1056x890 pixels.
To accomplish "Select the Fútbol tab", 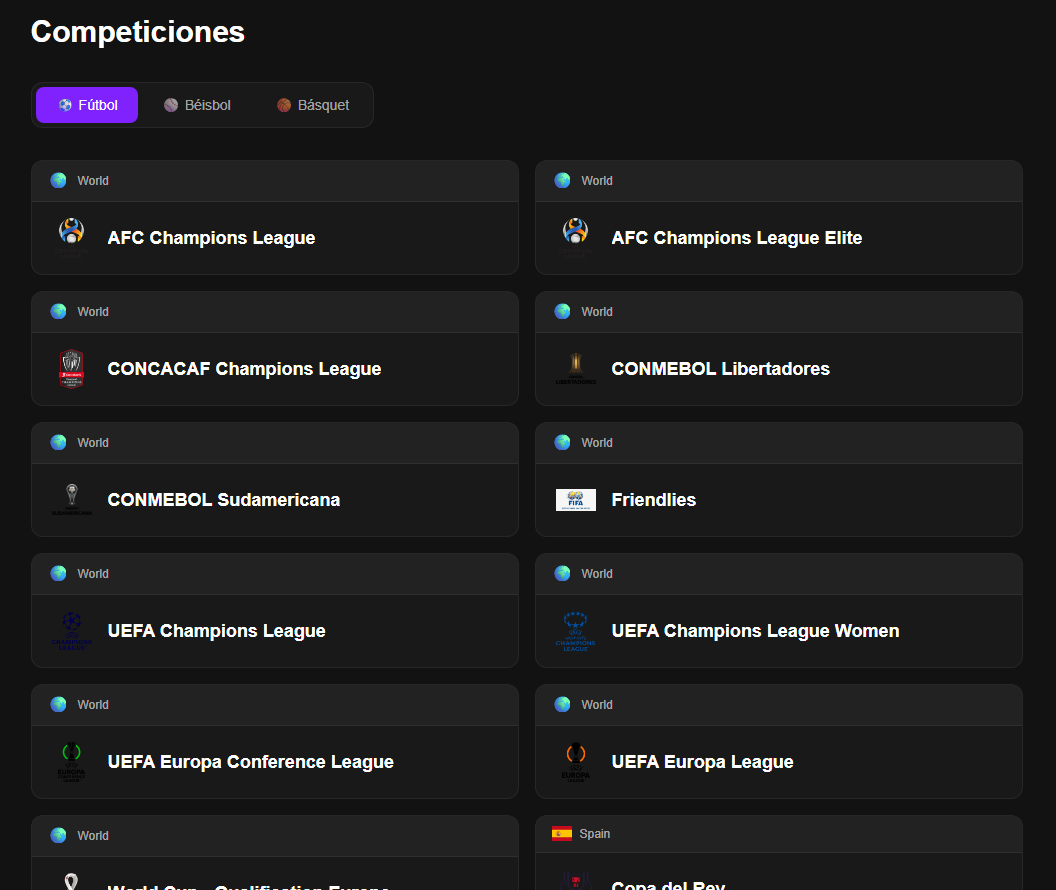I will (x=87, y=105).
